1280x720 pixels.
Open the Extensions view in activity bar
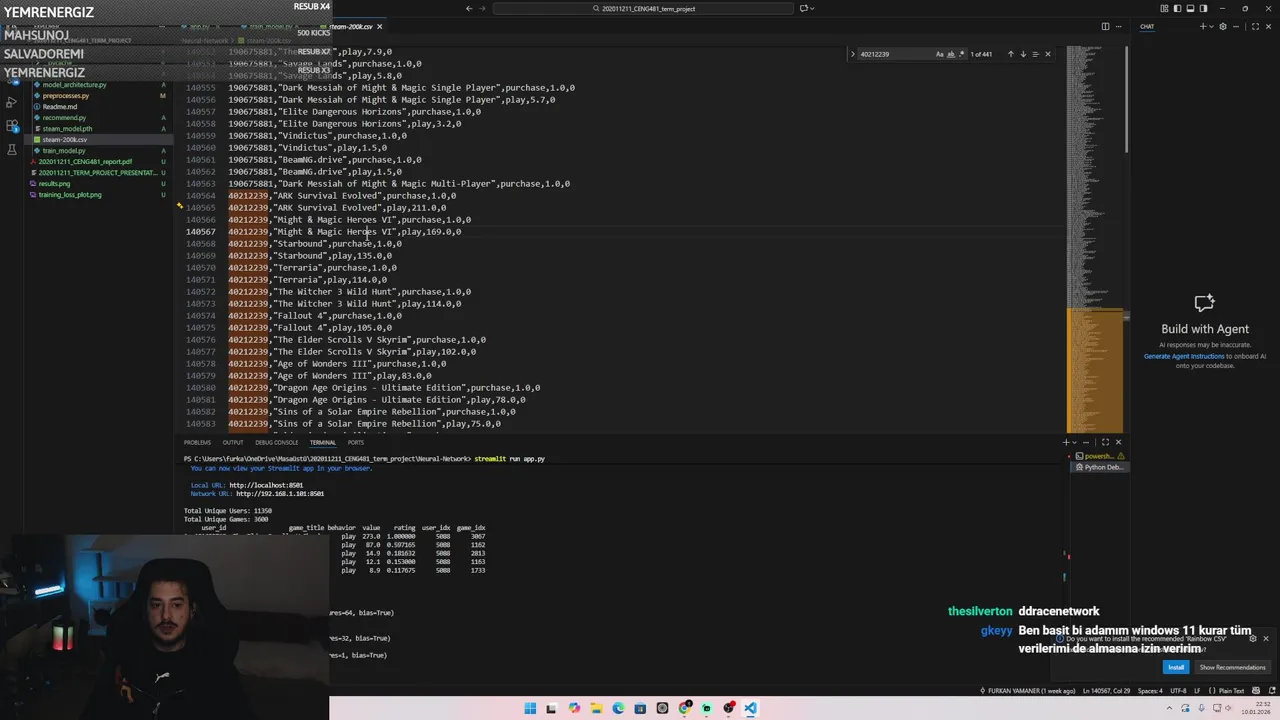coord(11,126)
